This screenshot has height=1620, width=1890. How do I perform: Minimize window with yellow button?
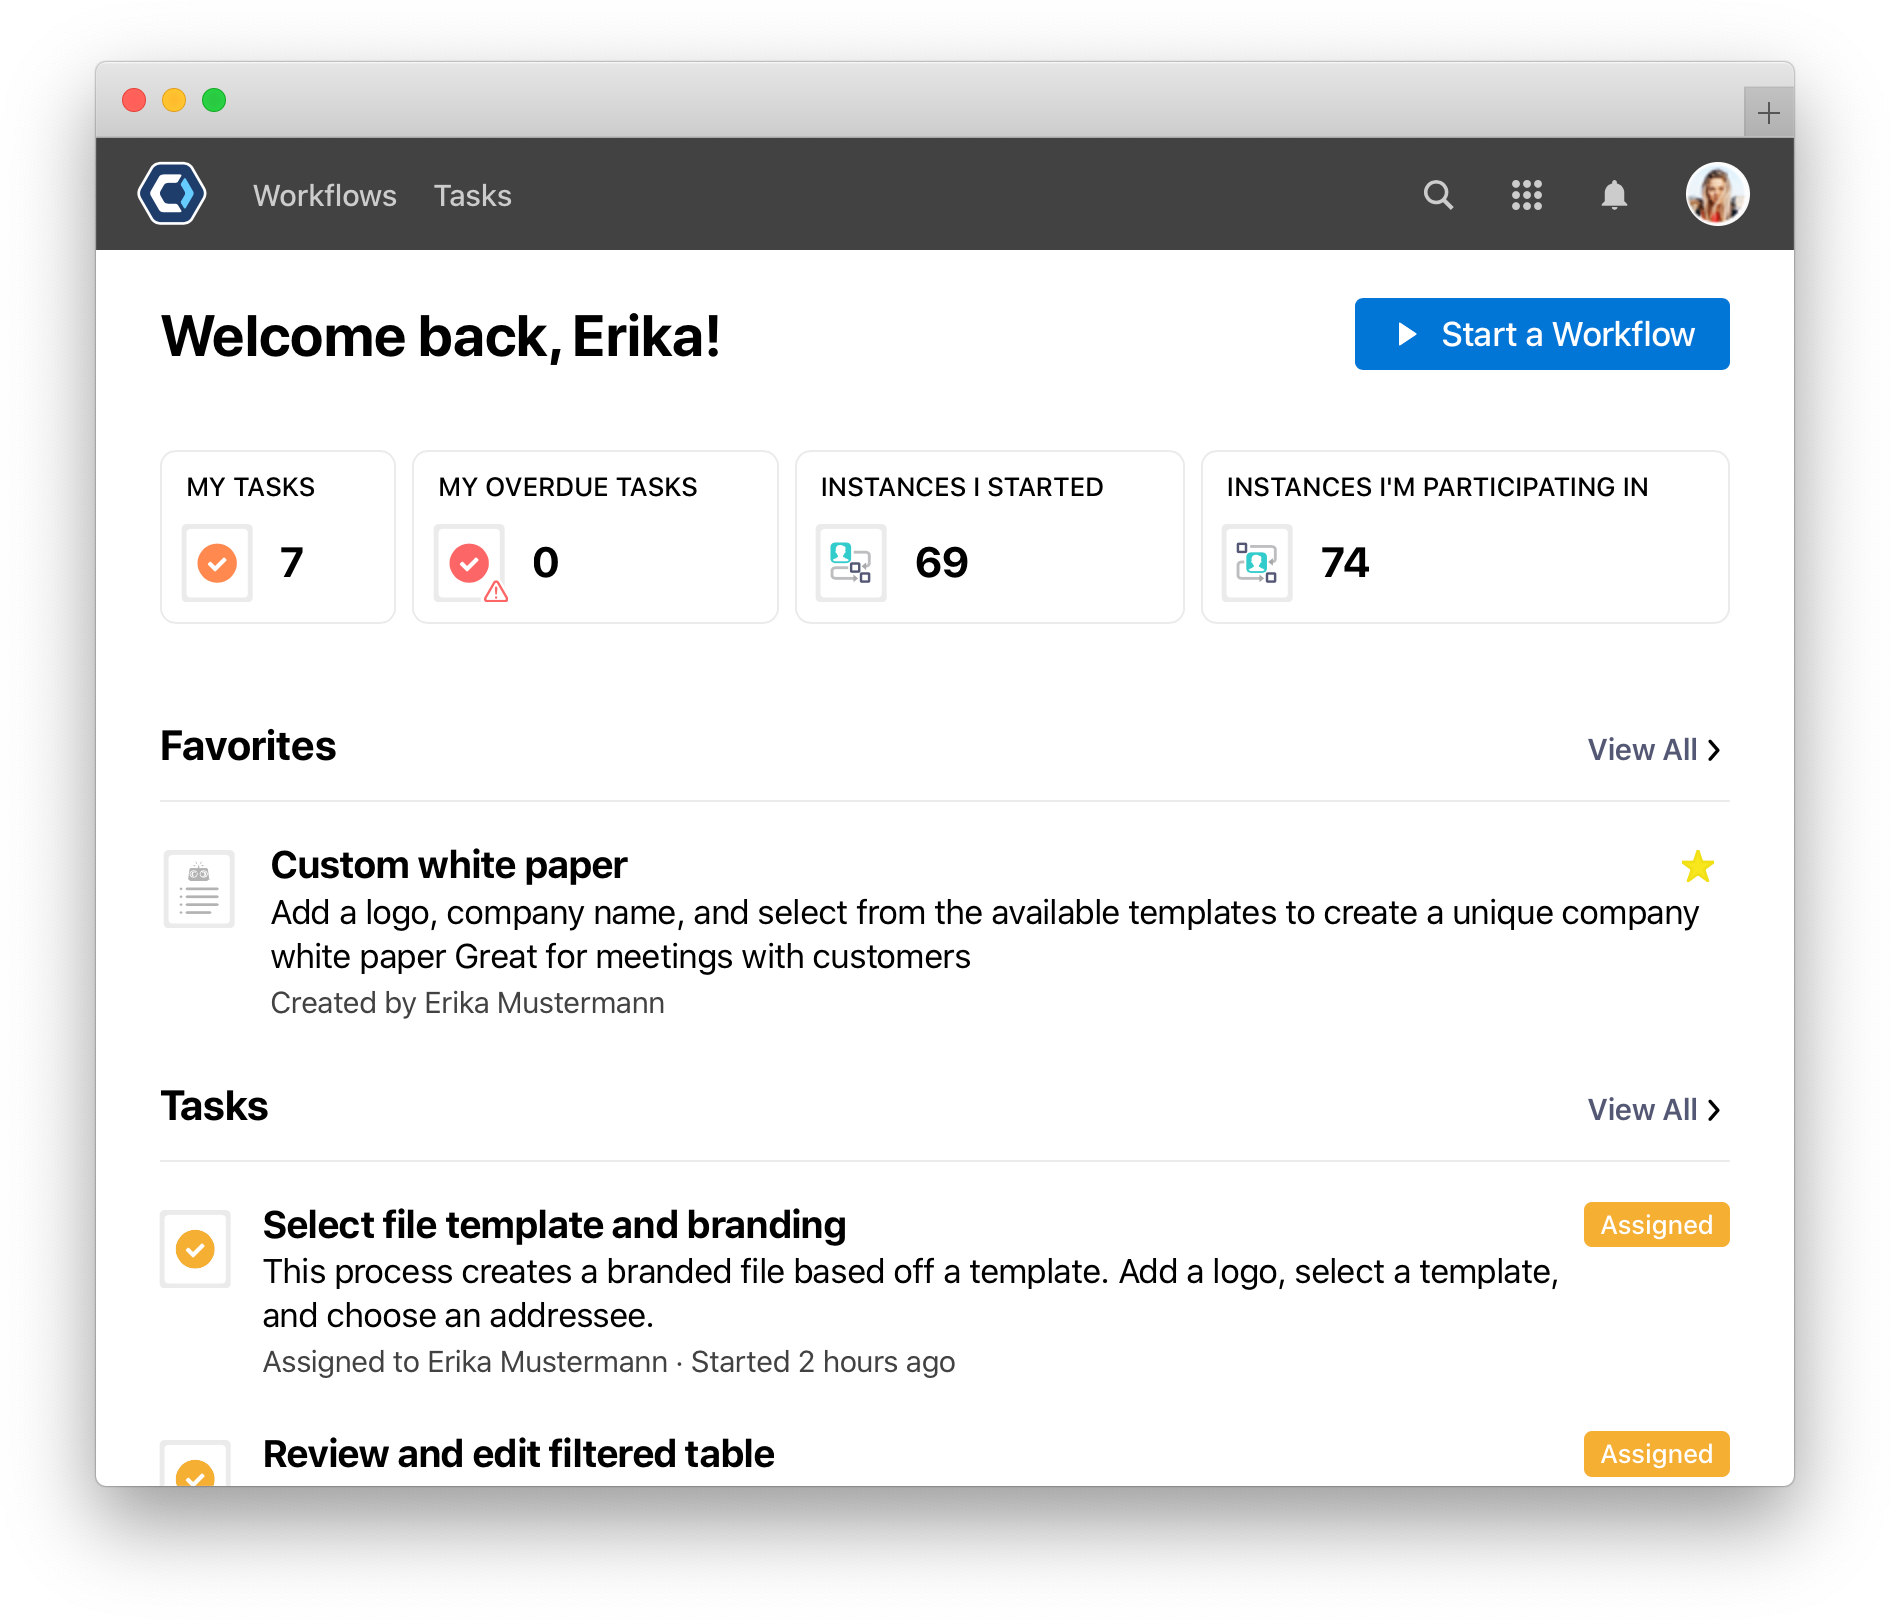point(174,100)
